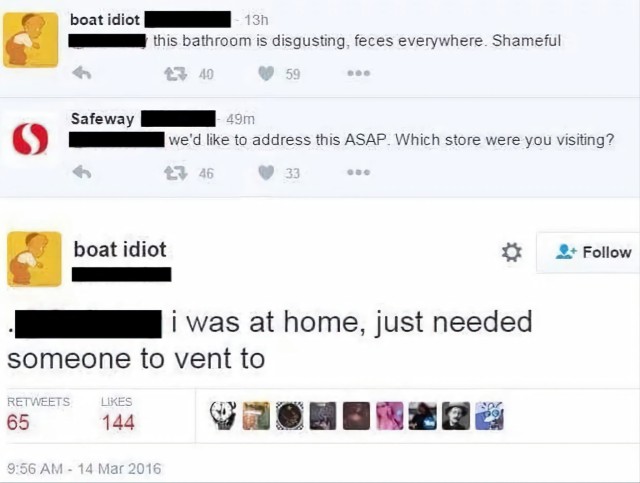Reply to boat idiot's first bathroom tweet
The width and height of the screenshot is (640, 483).
point(82,73)
